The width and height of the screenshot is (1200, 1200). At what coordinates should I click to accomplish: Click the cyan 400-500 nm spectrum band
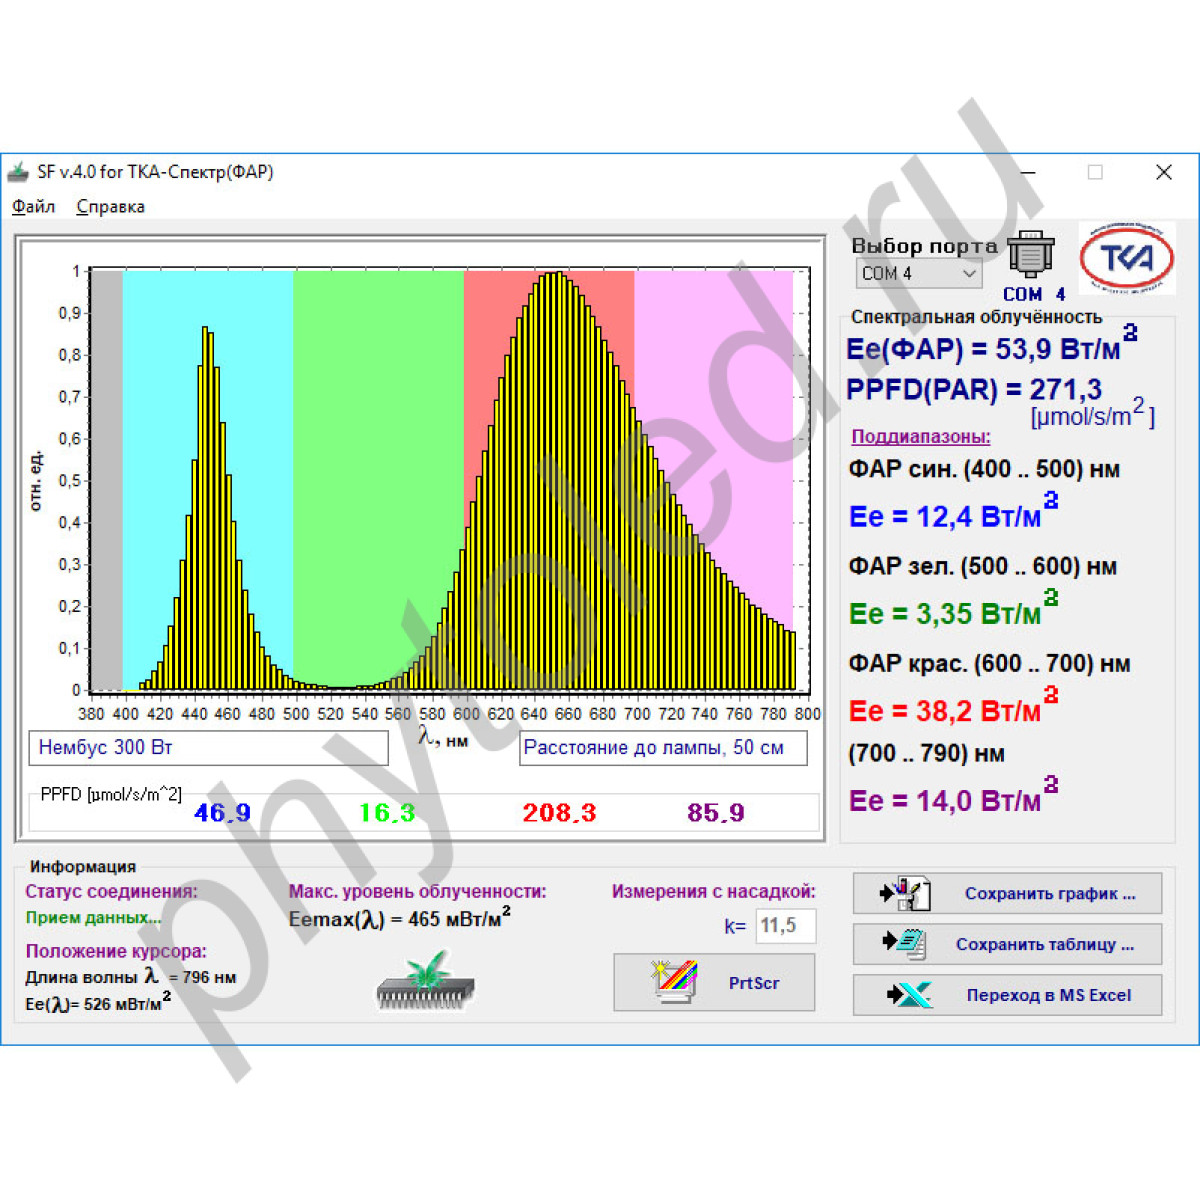click(160, 450)
